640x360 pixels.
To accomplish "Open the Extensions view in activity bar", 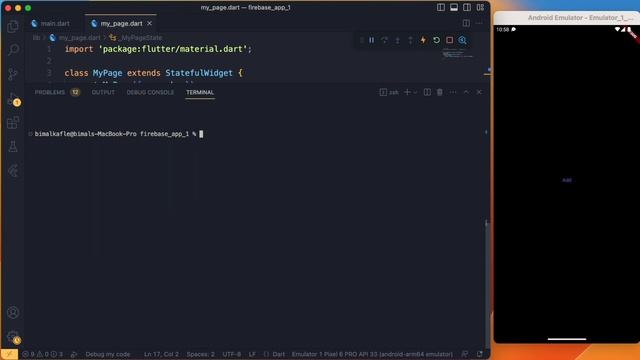I will (13, 122).
